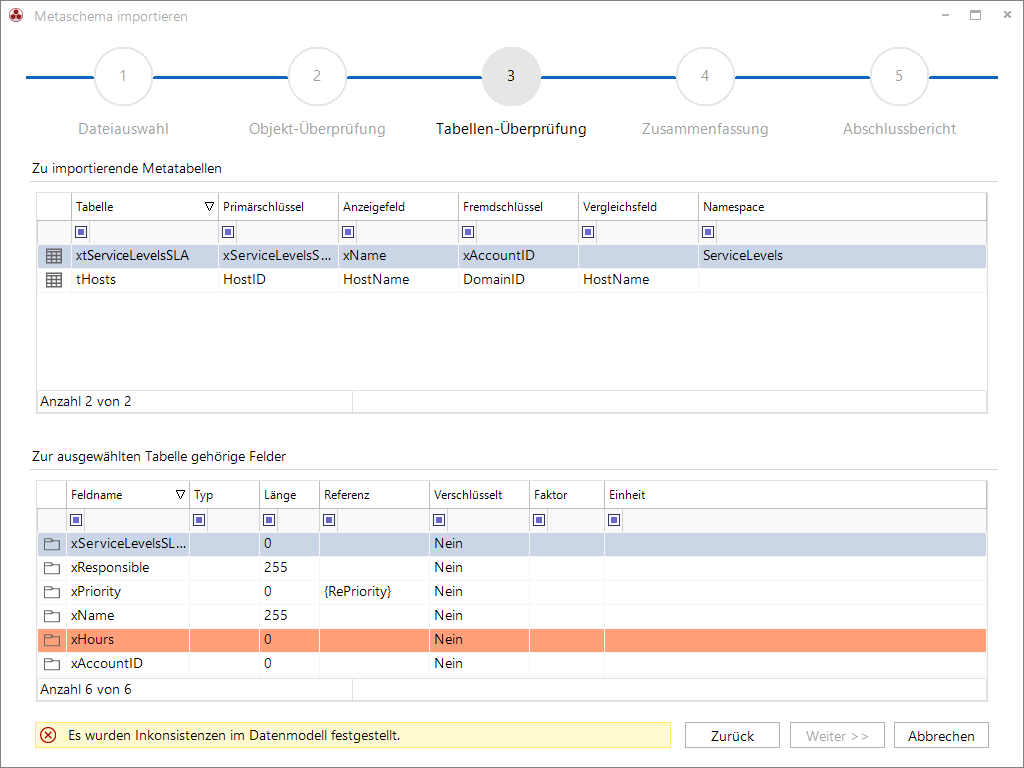Go to step 1 Dateiauswahl
The width and height of the screenshot is (1024, 768).
coord(123,76)
